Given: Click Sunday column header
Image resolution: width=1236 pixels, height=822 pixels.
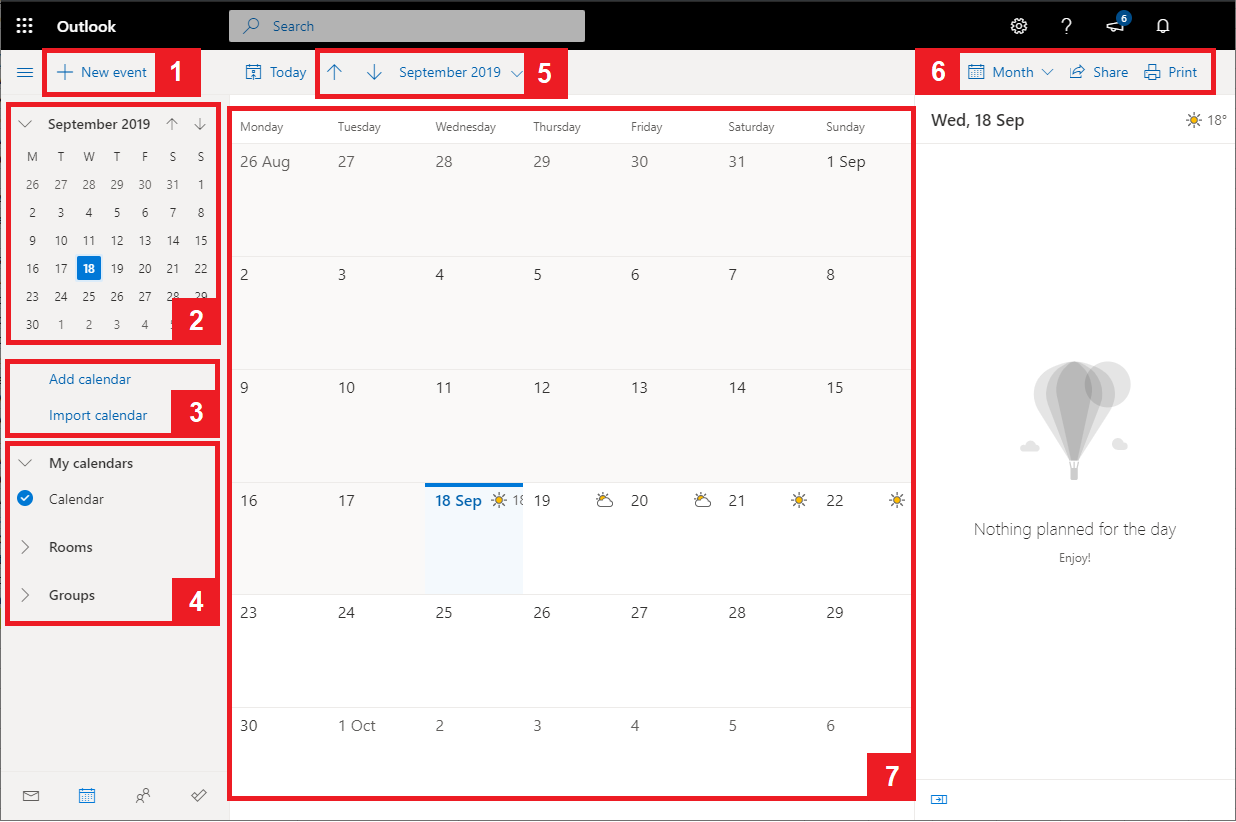Looking at the screenshot, I should click(x=846, y=127).
